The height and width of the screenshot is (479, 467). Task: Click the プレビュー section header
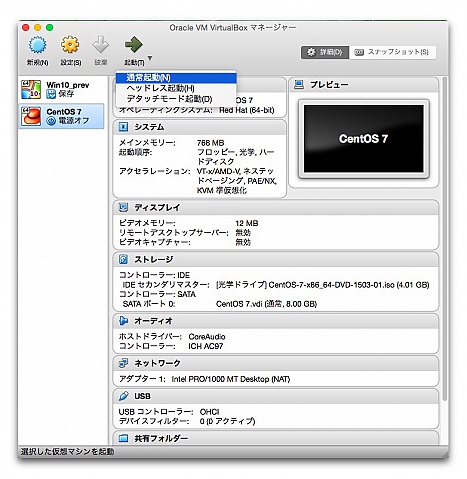point(329,85)
